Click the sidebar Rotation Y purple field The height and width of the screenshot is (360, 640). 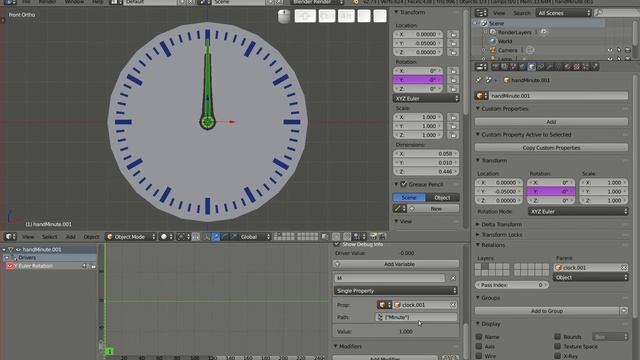click(x=418, y=80)
